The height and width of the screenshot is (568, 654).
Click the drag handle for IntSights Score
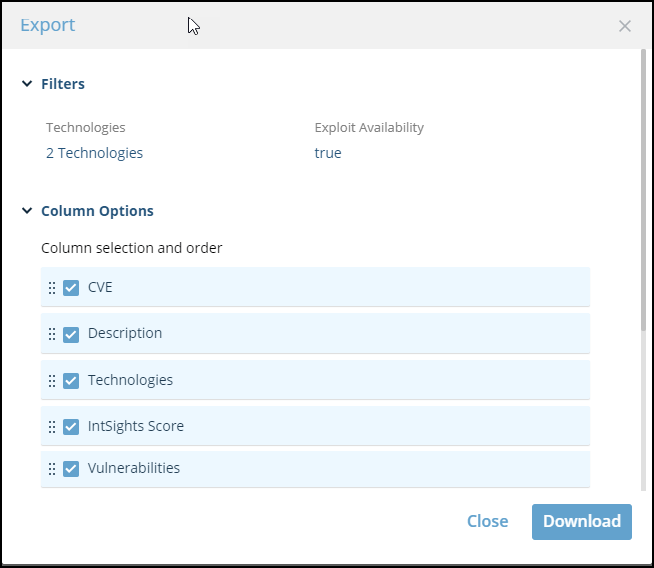point(52,427)
